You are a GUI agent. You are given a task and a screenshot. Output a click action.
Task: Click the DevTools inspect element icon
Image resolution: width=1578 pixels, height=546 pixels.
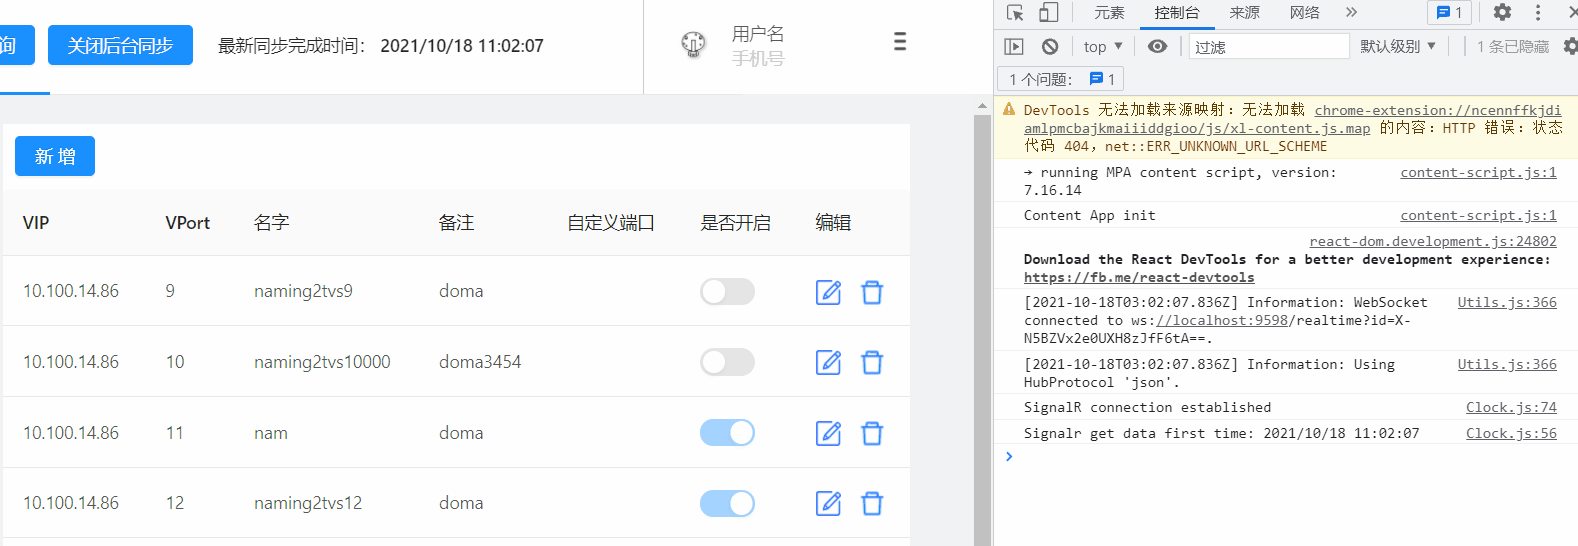click(x=1015, y=13)
